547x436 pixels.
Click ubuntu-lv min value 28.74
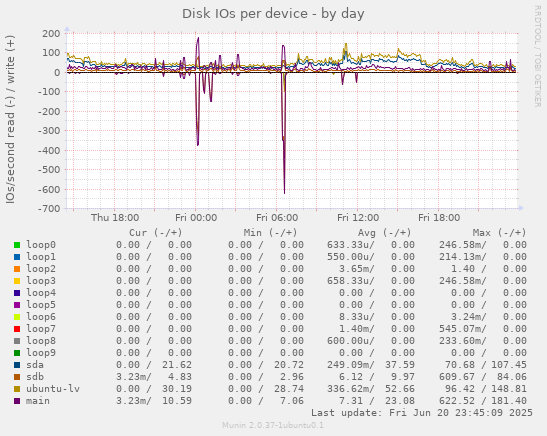click(x=289, y=389)
